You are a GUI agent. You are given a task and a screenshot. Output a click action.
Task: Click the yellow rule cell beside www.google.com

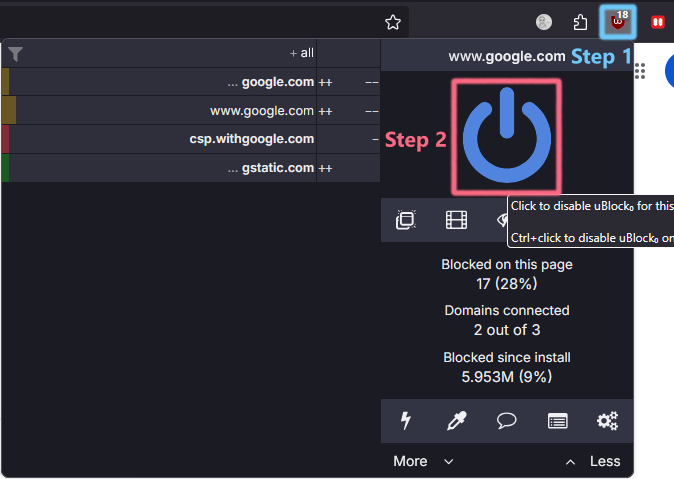click(9, 111)
